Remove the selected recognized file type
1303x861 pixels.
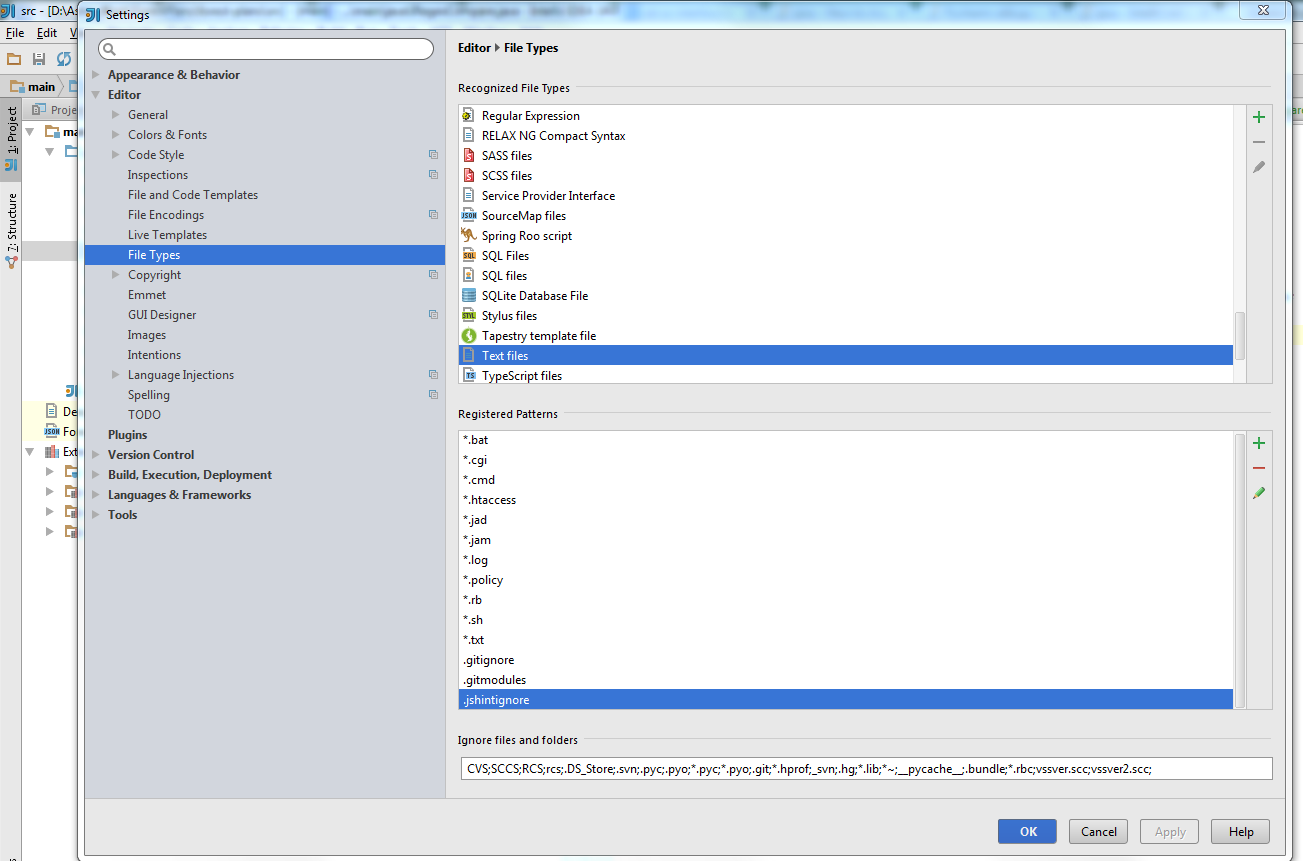pos(1259,142)
